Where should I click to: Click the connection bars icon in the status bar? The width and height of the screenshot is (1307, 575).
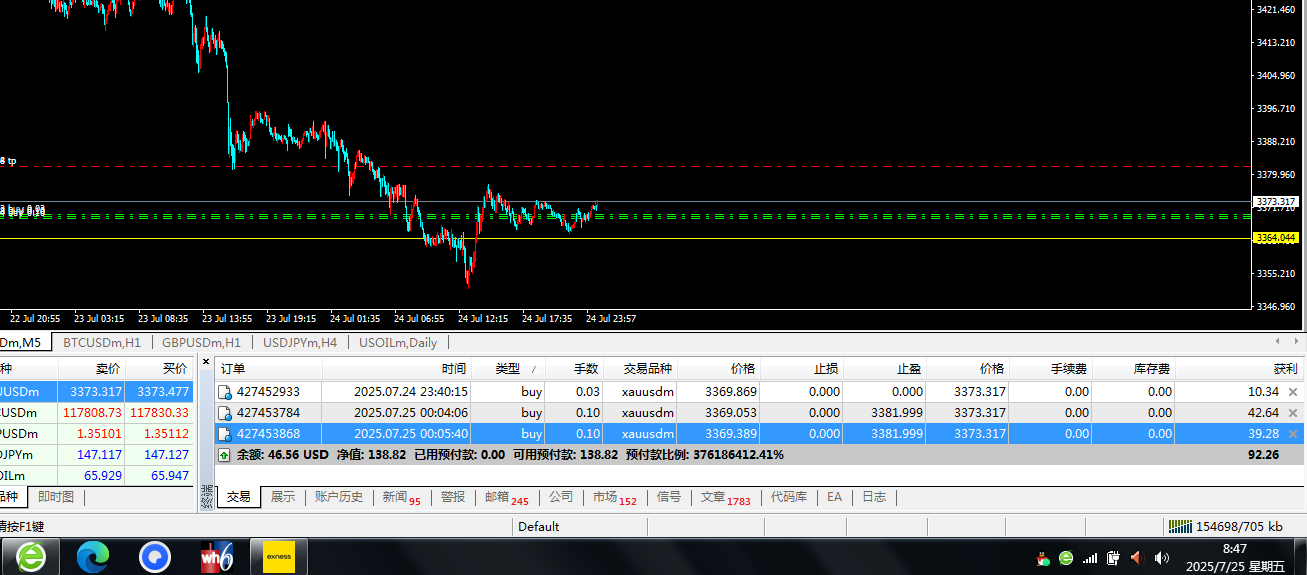pos(1181,526)
